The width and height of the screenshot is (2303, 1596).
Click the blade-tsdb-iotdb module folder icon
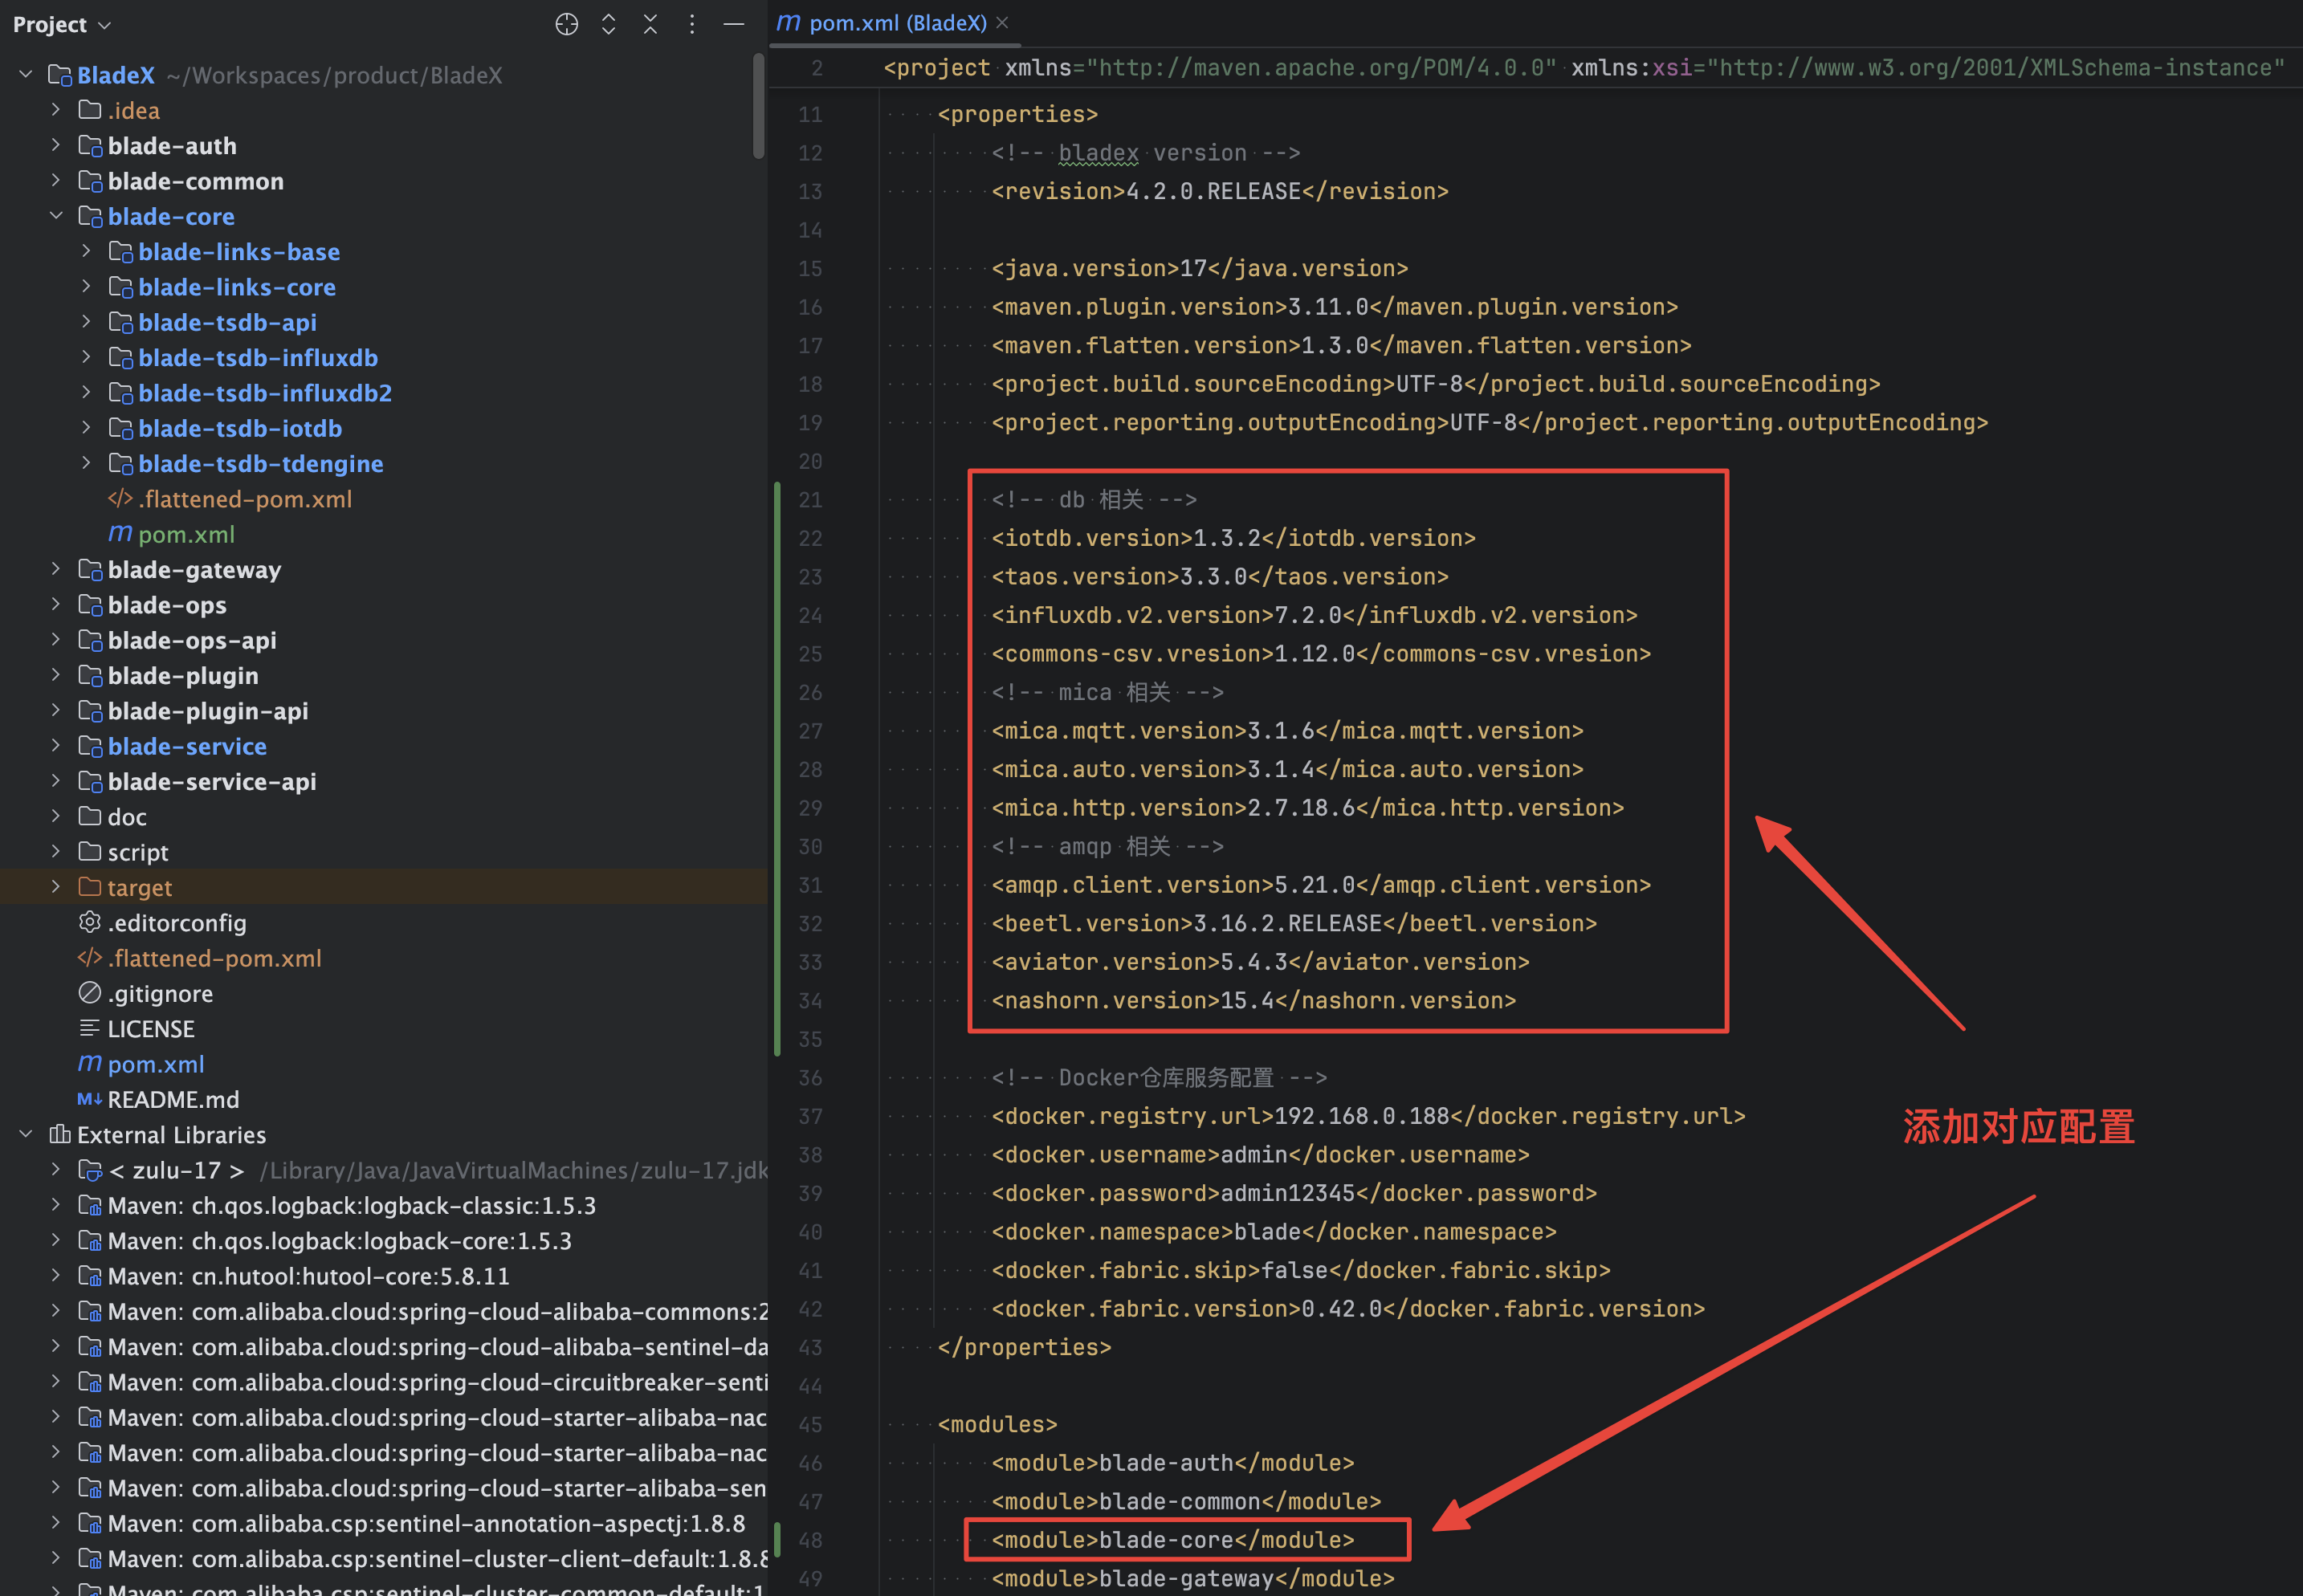(120, 428)
